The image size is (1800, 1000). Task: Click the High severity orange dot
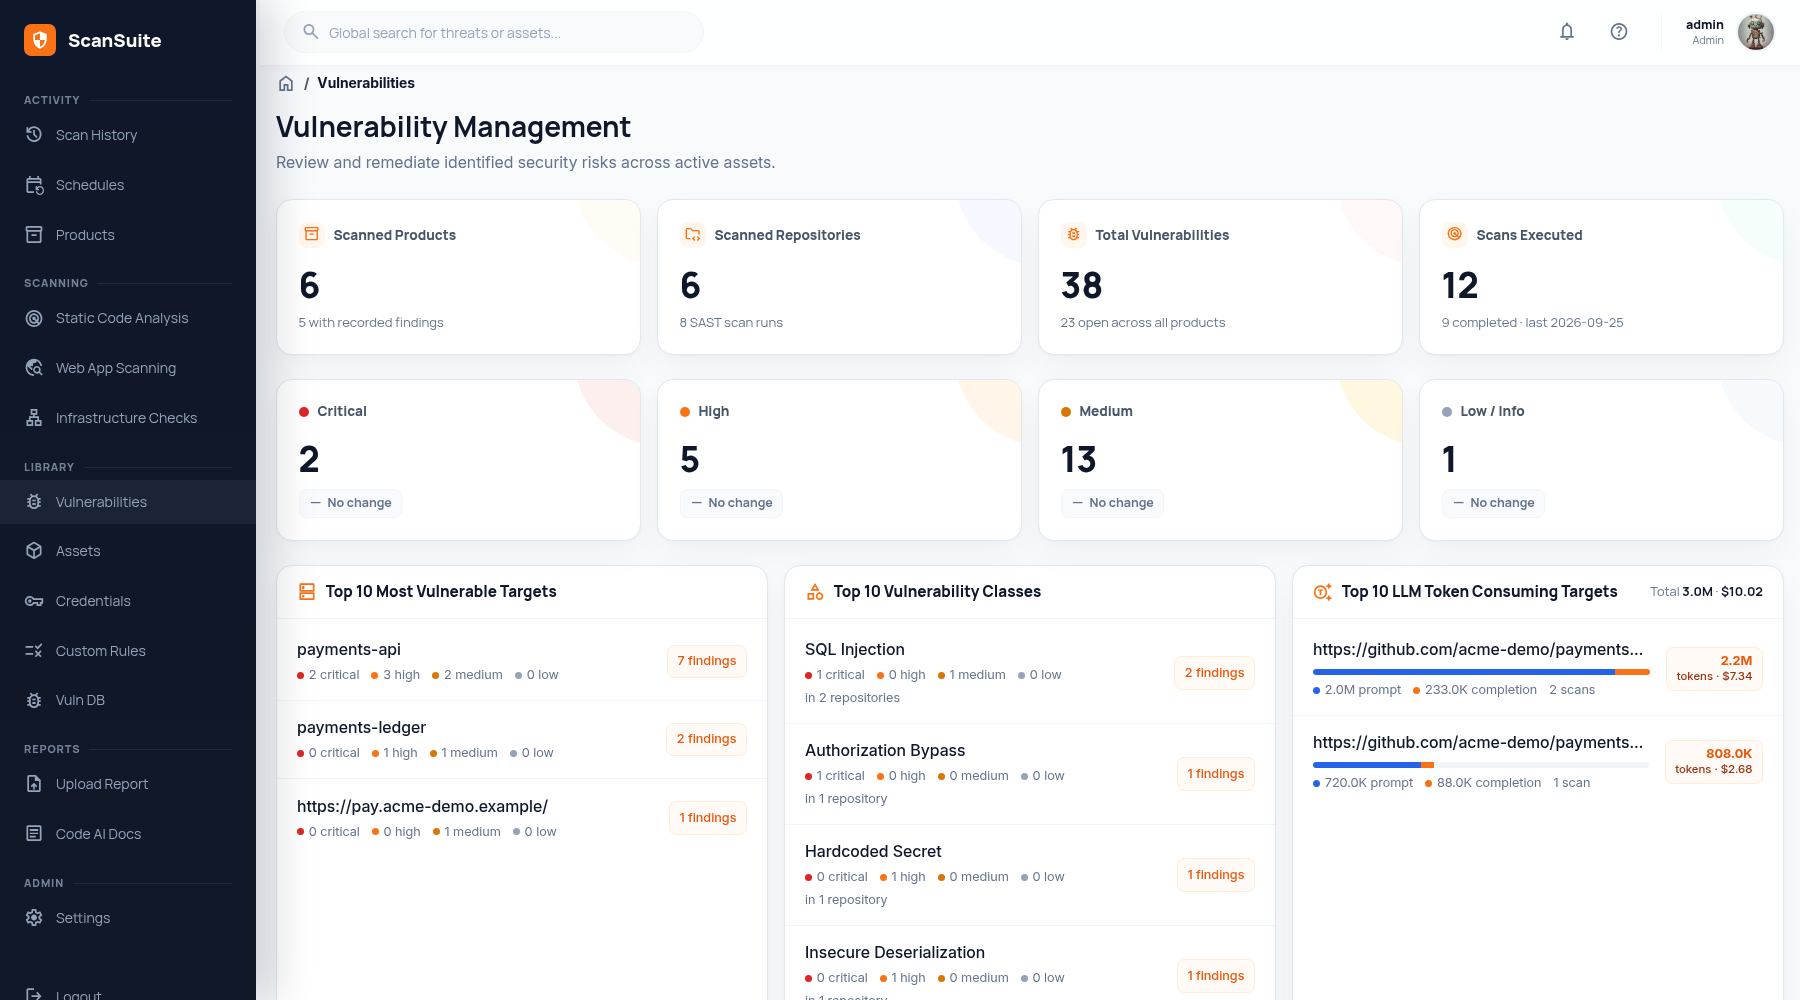click(685, 412)
